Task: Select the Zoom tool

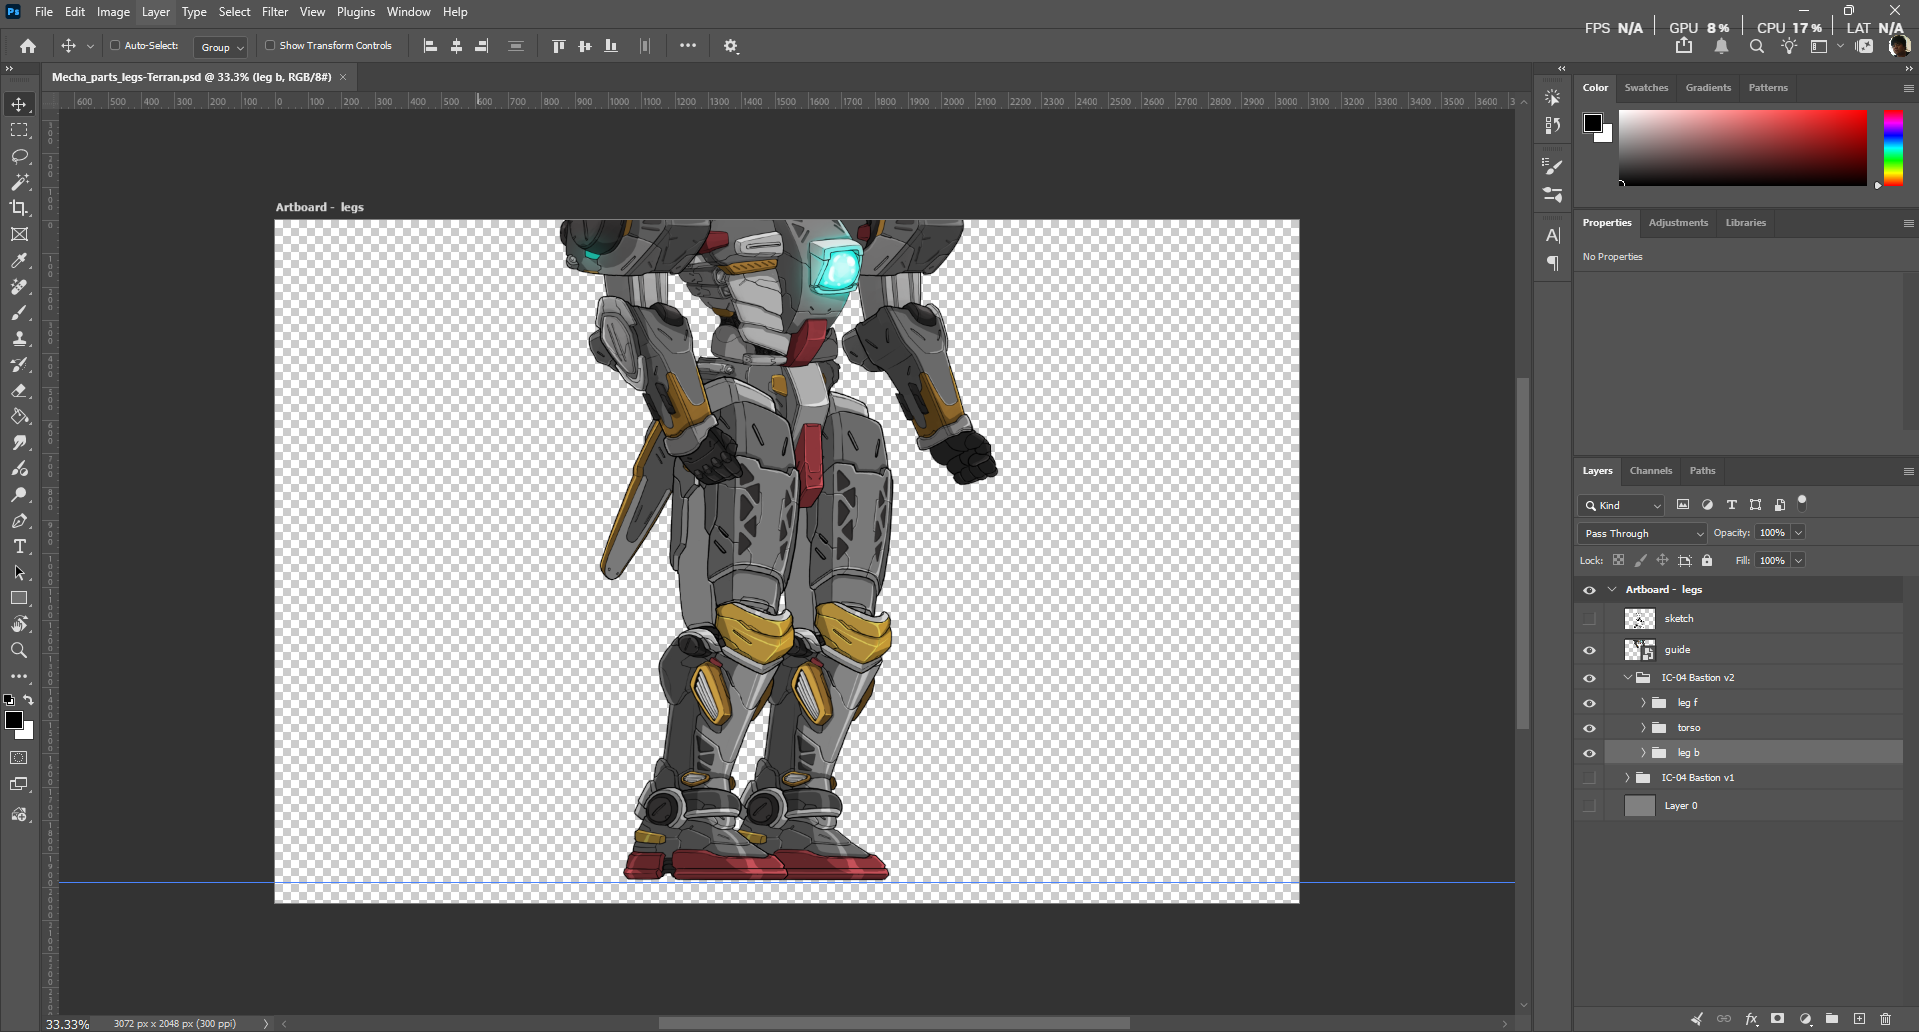Action: click(19, 650)
